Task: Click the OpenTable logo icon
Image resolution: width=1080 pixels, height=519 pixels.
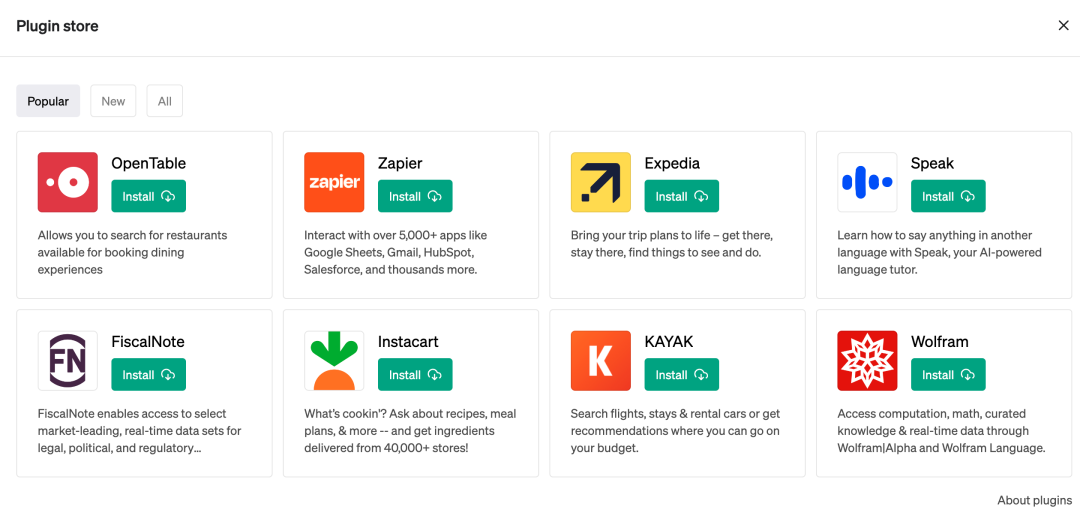Action: (68, 182)
